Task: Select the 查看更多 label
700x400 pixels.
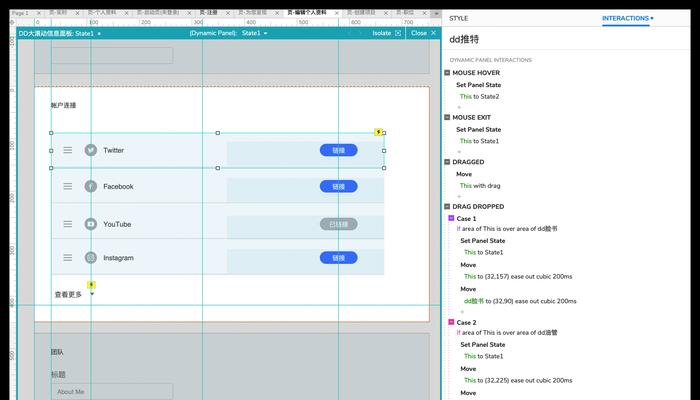Action: pos(68,294)
